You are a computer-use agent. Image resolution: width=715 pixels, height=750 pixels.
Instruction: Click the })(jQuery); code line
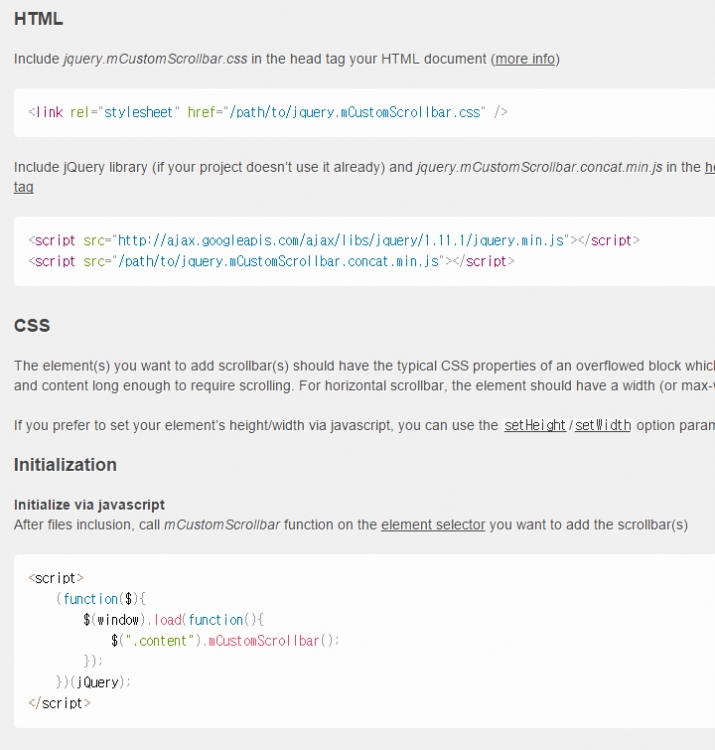pos(93,682)
